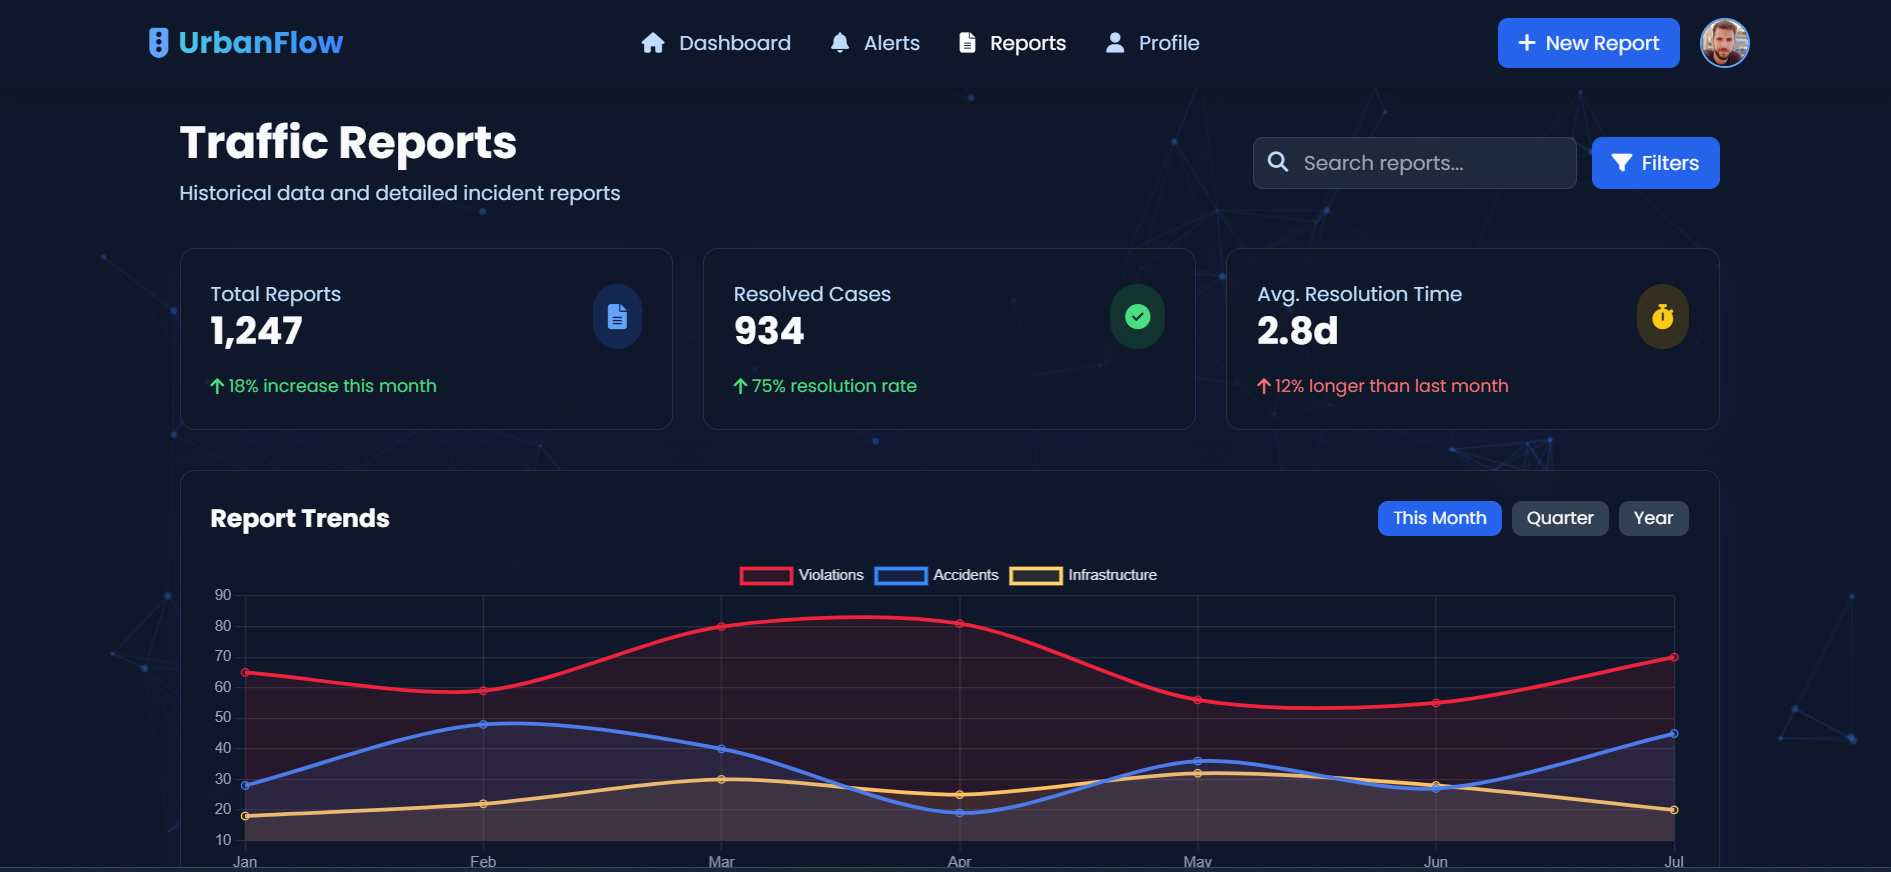
Task: Create a report with New Report button
Action: coord(1588,43)
